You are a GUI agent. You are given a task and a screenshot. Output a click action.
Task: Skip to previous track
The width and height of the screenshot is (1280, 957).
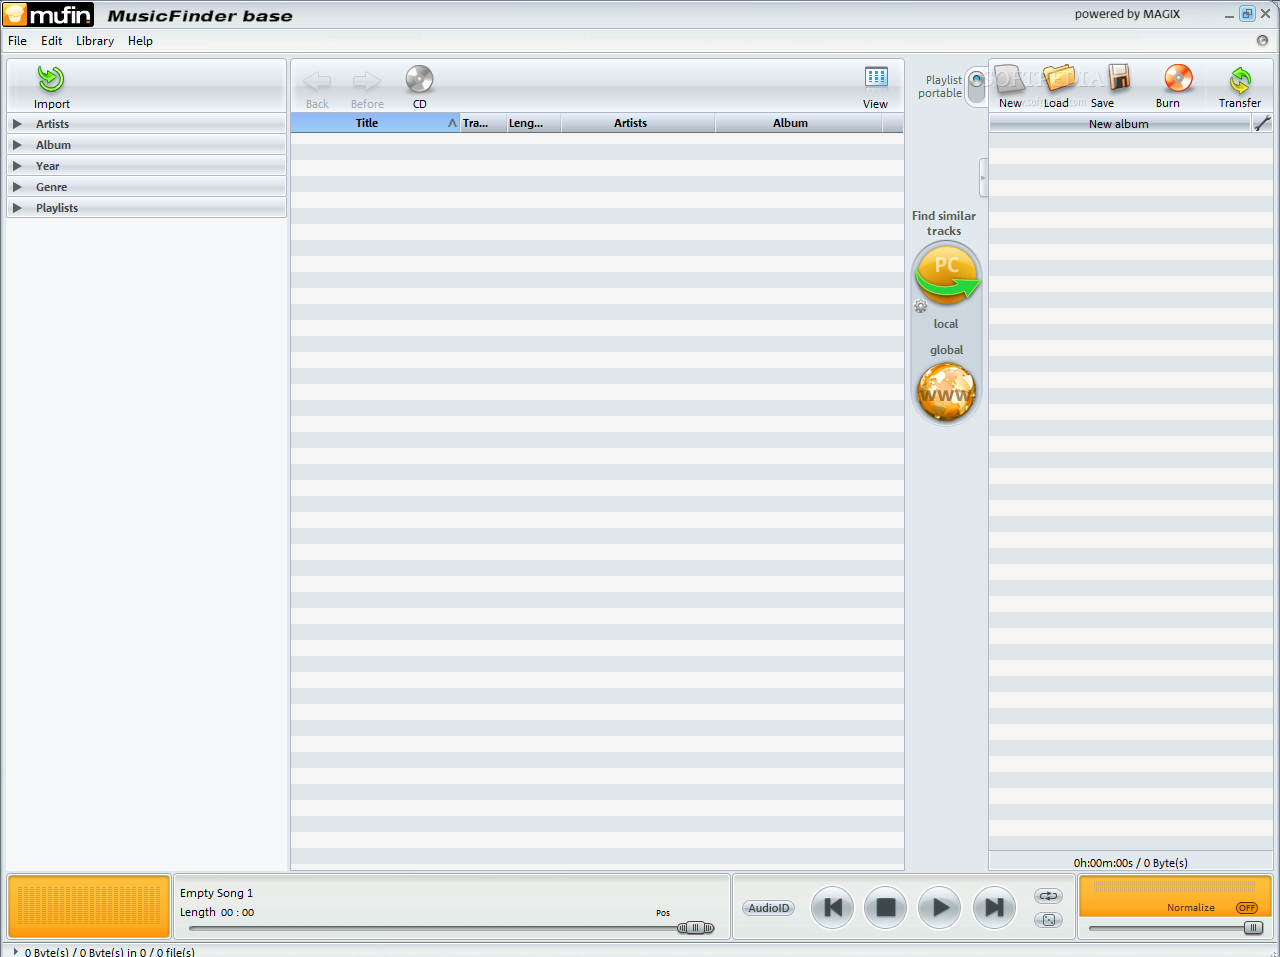click(832, 908)
